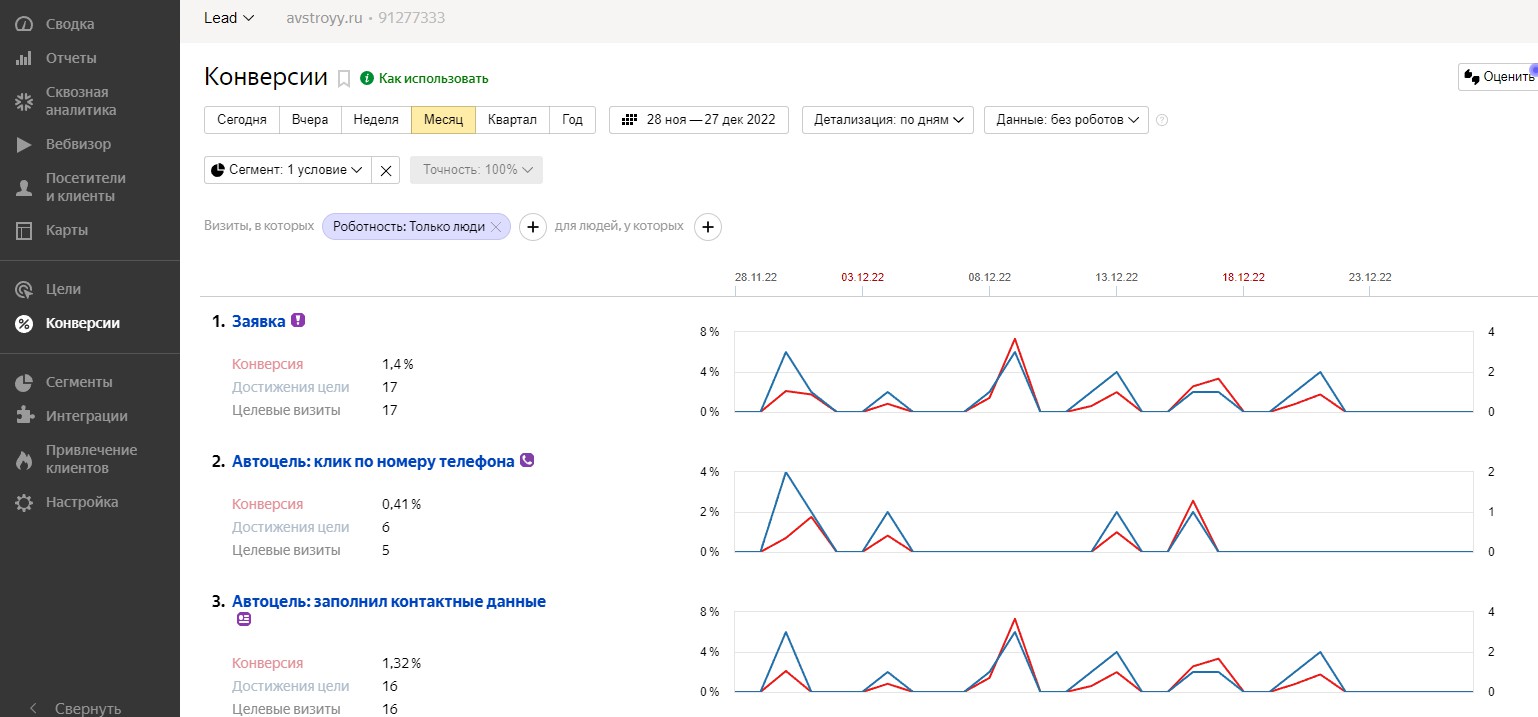Expand the Lead counter dropdown
Viewport: 1538px width, 717px height.
[229, 18]
